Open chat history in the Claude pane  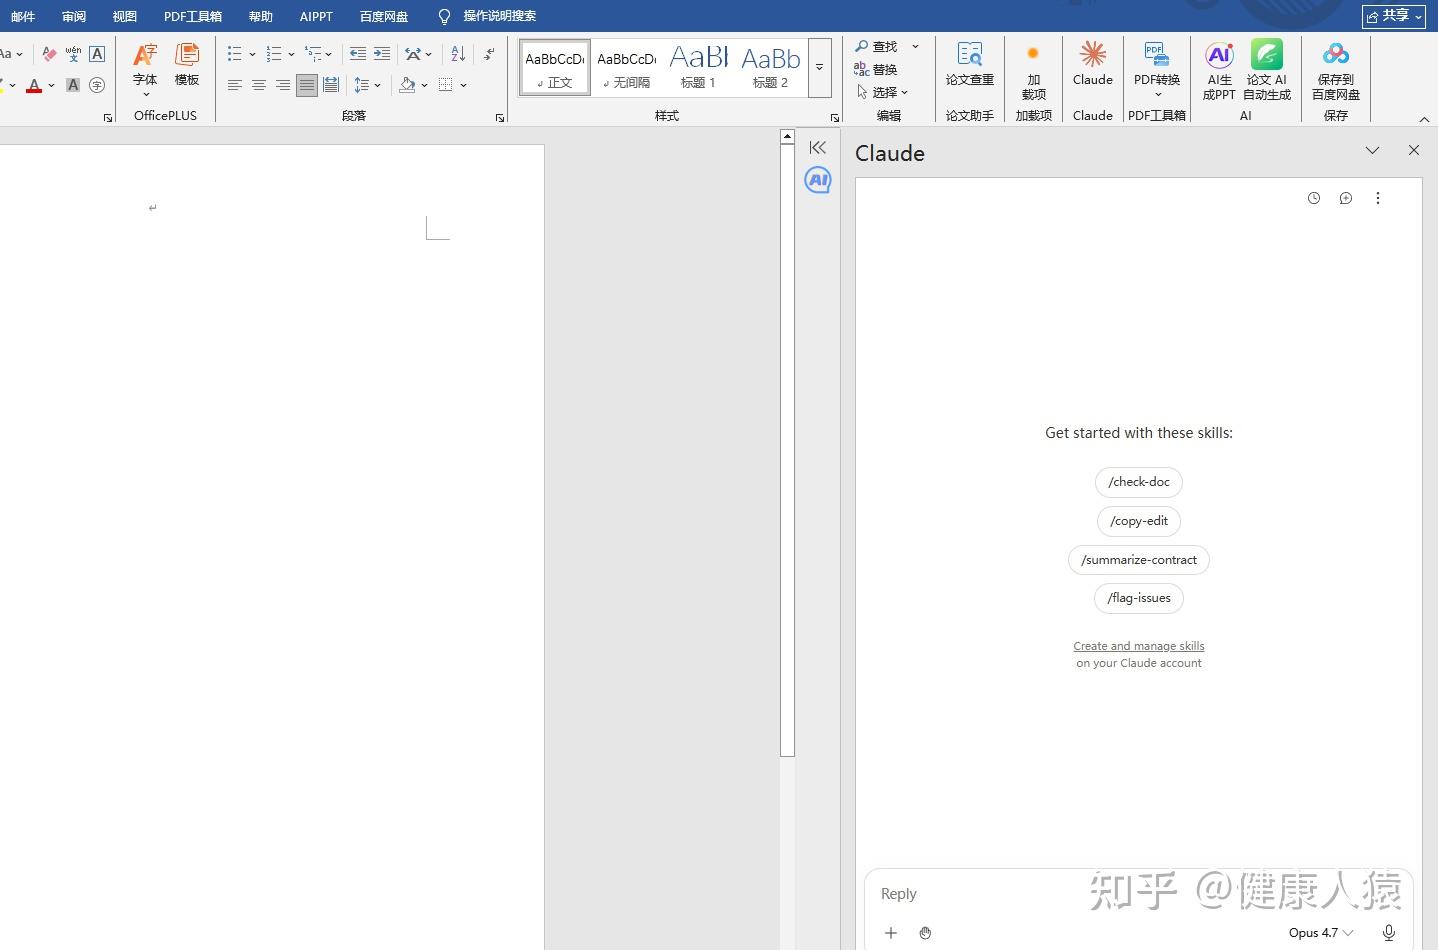click(x=1314, y=198)
